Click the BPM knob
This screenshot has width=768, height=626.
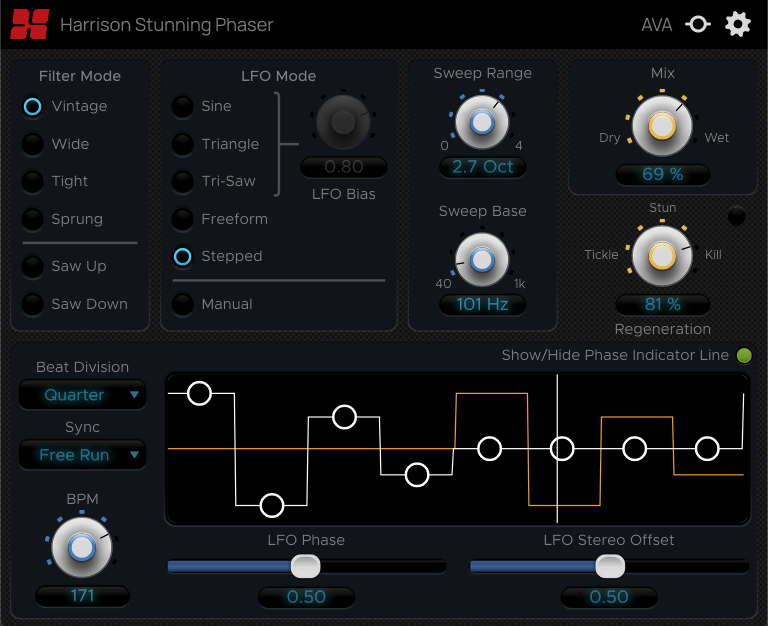point(82,547)
